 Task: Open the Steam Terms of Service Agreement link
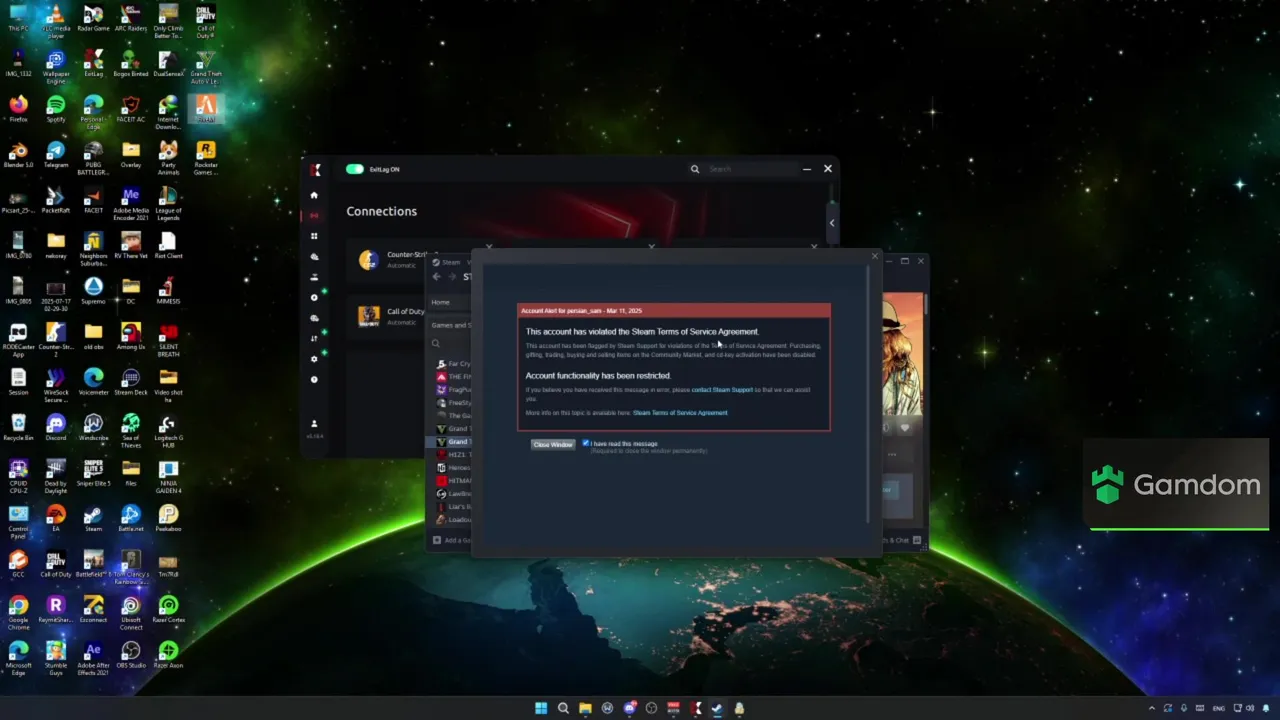coord(680,412)
